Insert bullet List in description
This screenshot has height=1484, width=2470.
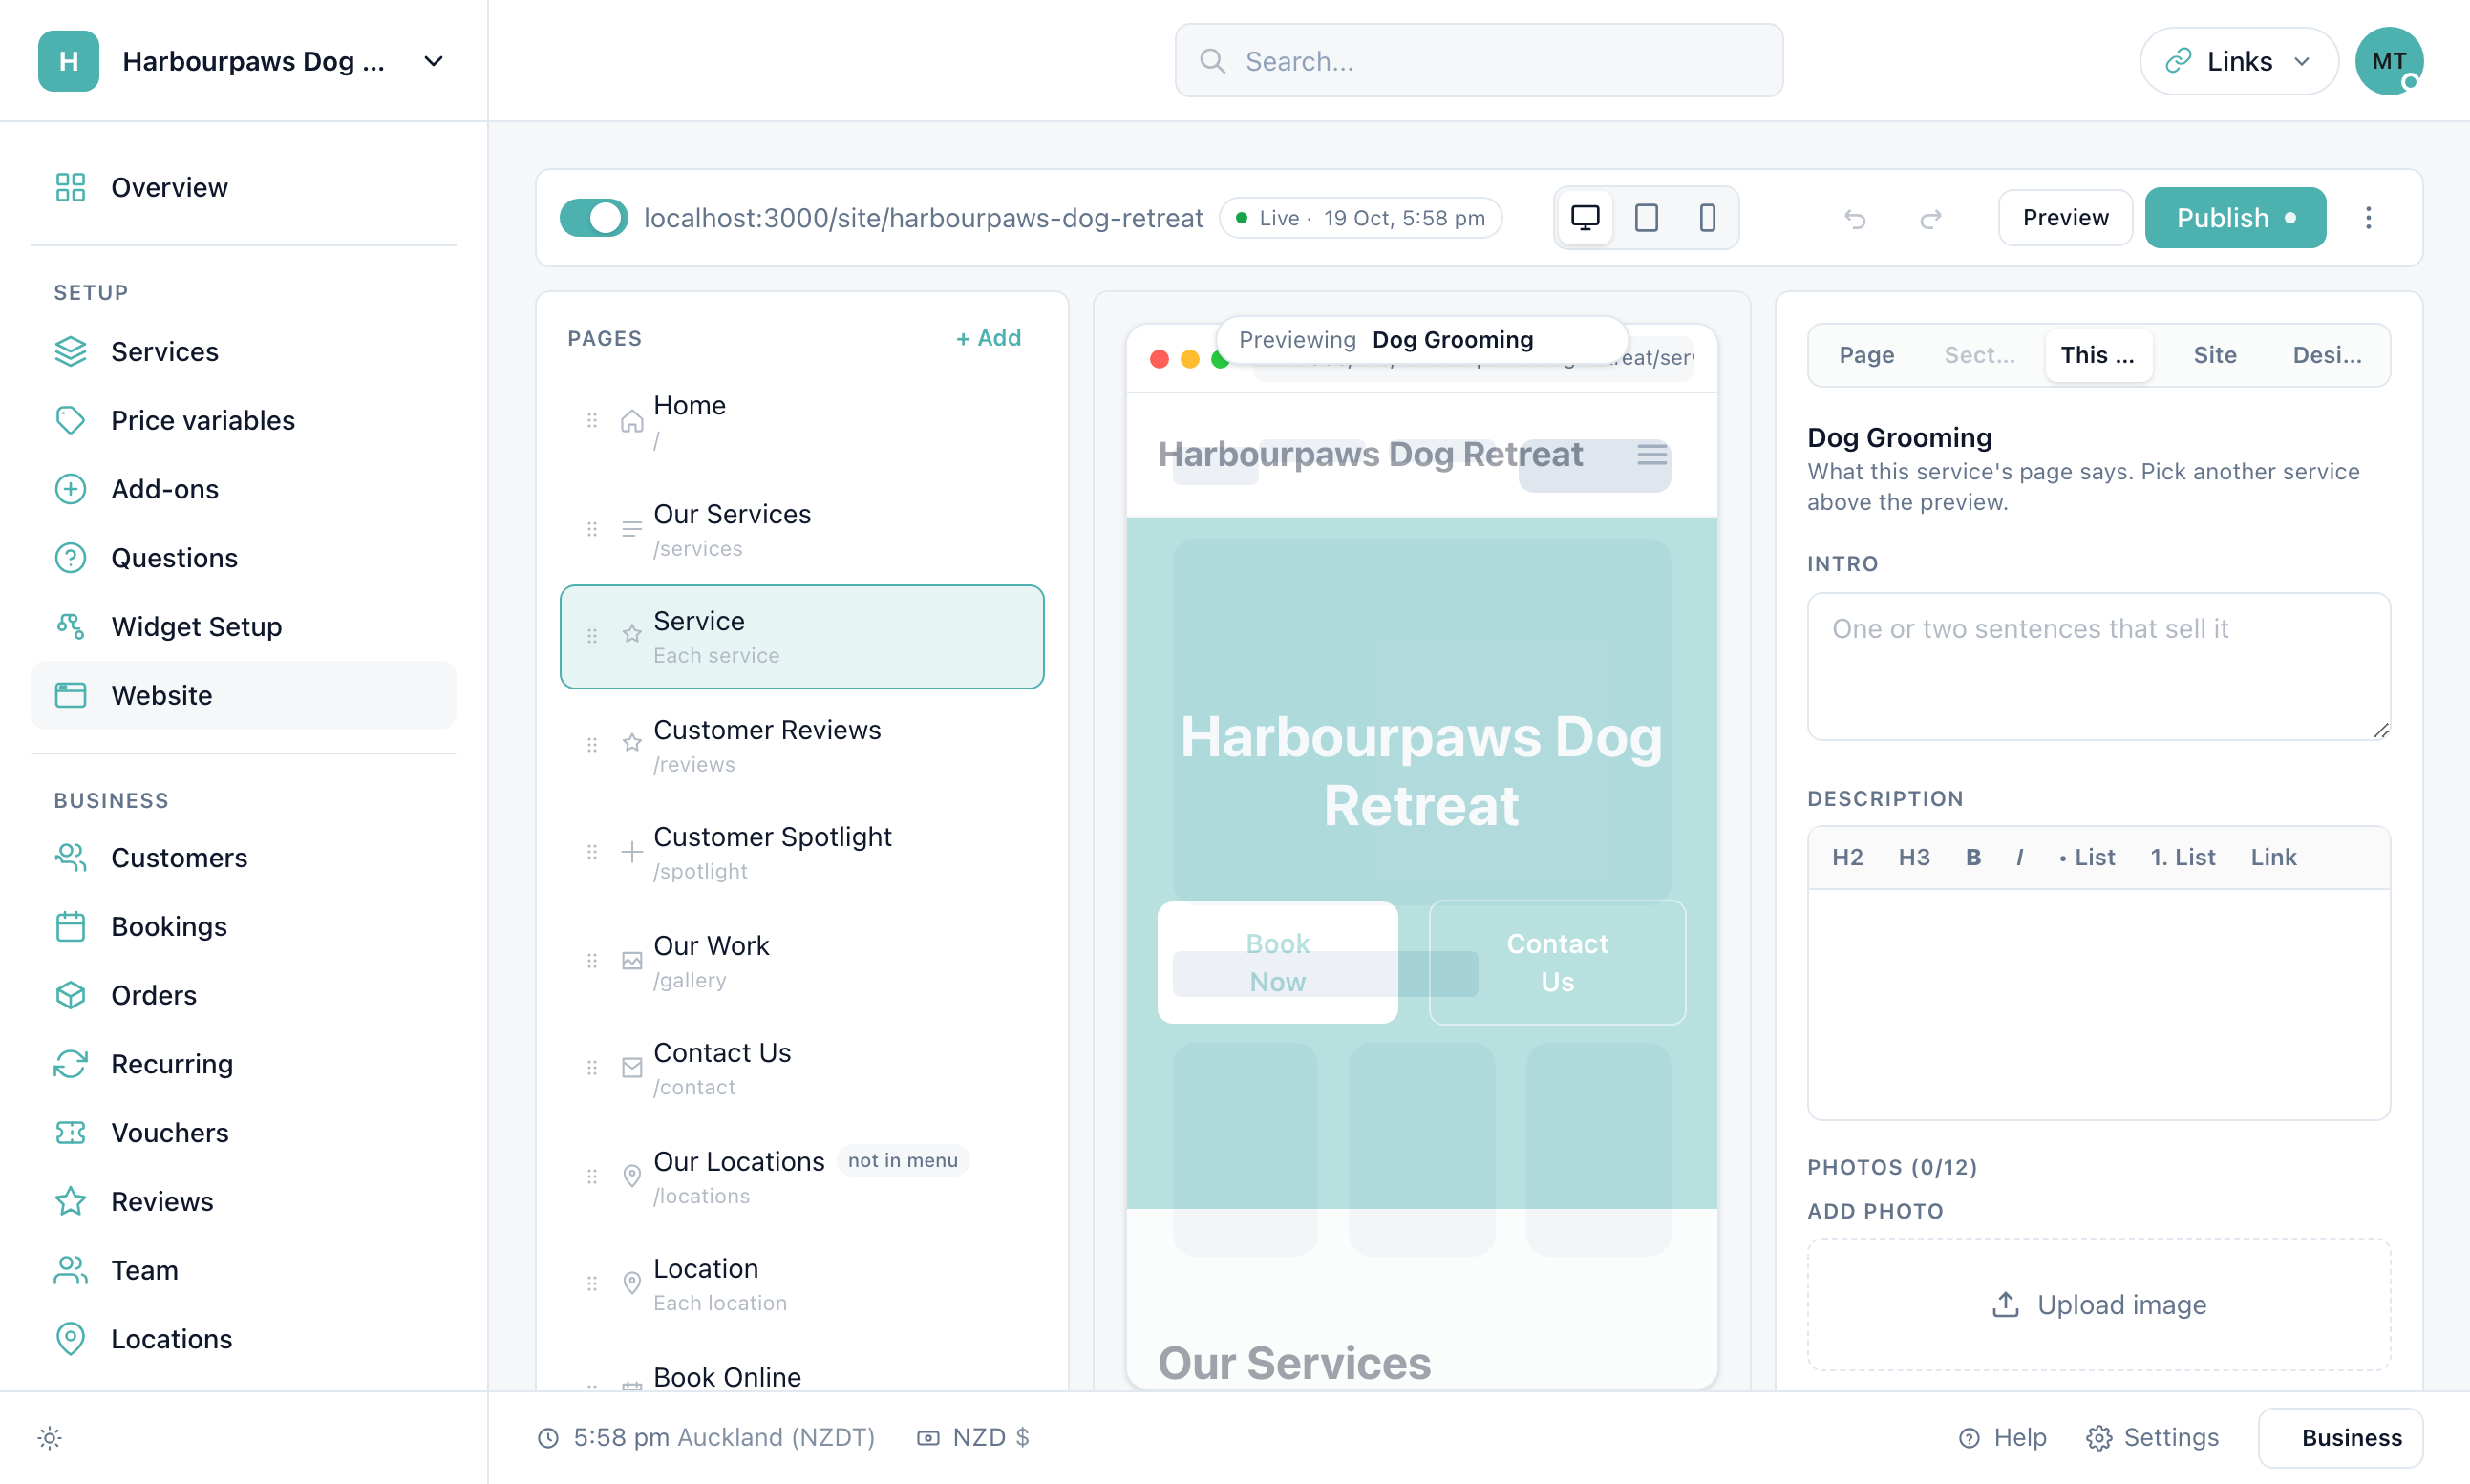pos(2087,857)
